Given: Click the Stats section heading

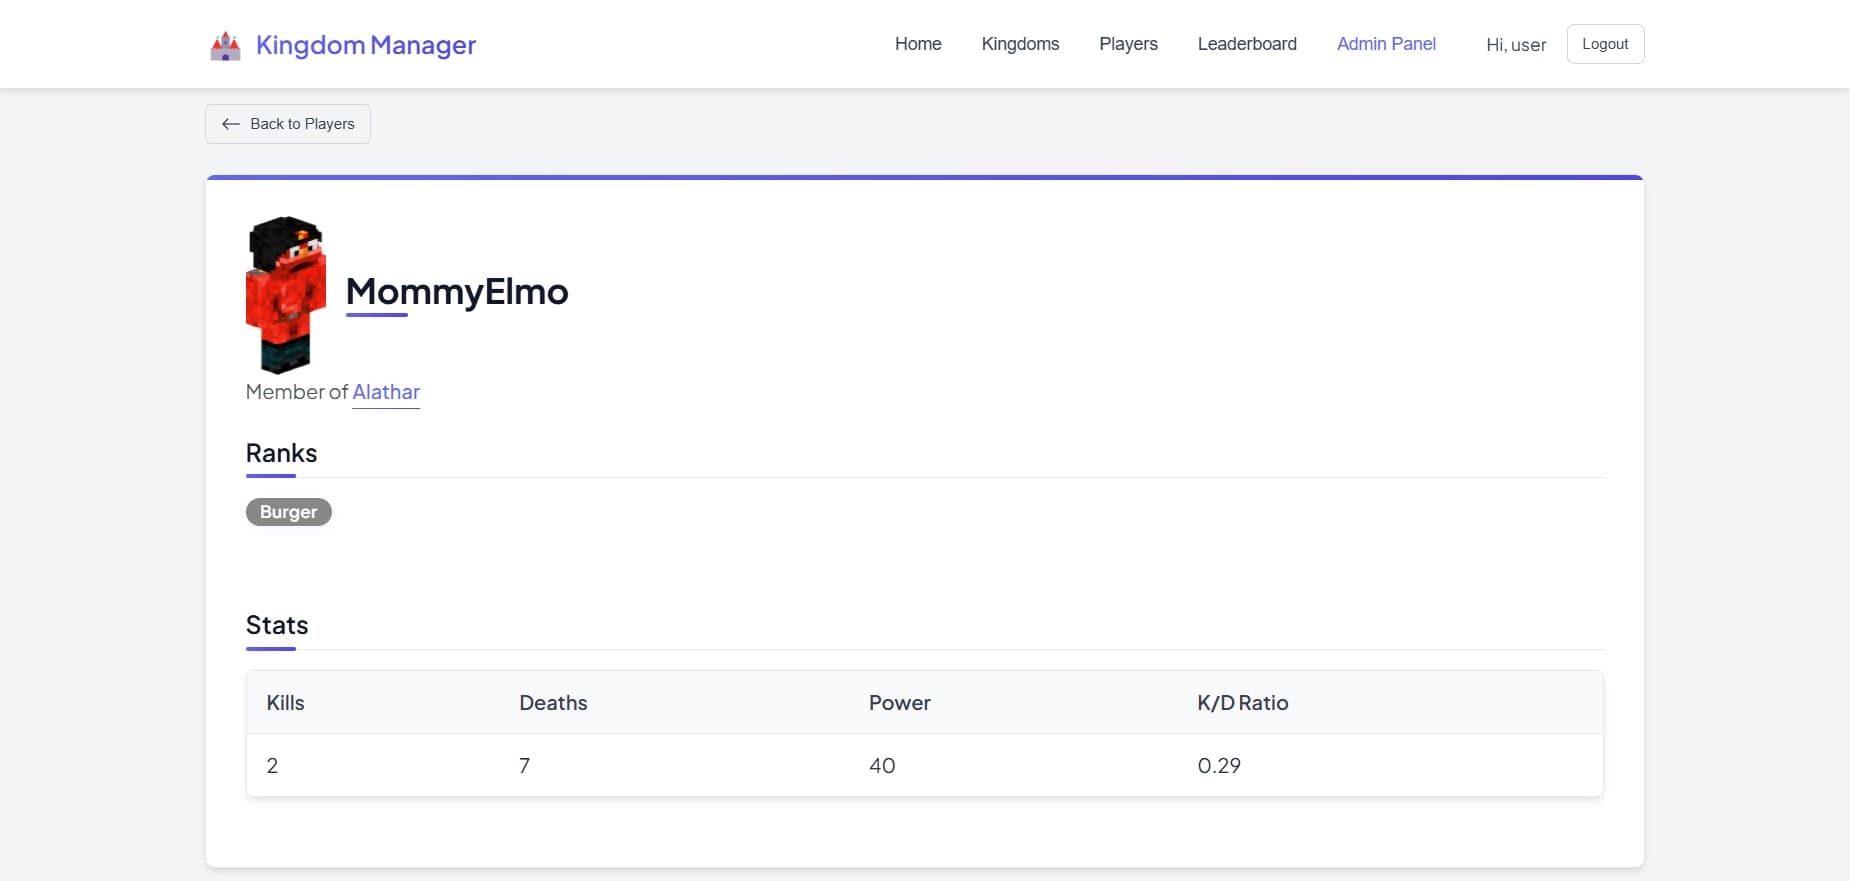Looking at the screenshot, I should coord(277,625).
